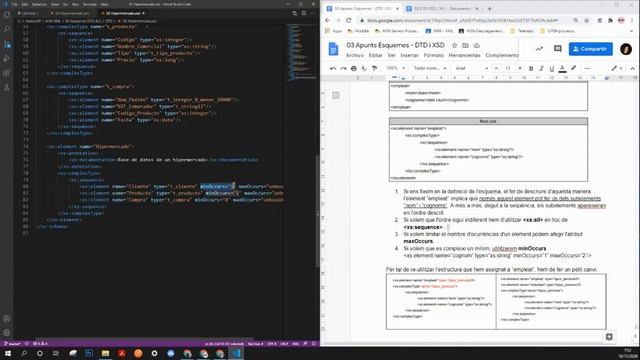Print the document from Docs toolbar

pyautogui.click(x=353, y=68)
